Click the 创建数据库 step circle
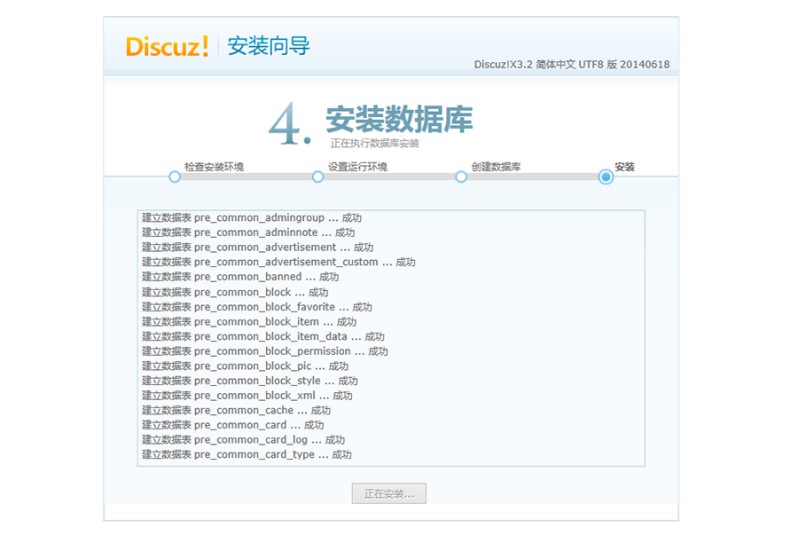 461,177
